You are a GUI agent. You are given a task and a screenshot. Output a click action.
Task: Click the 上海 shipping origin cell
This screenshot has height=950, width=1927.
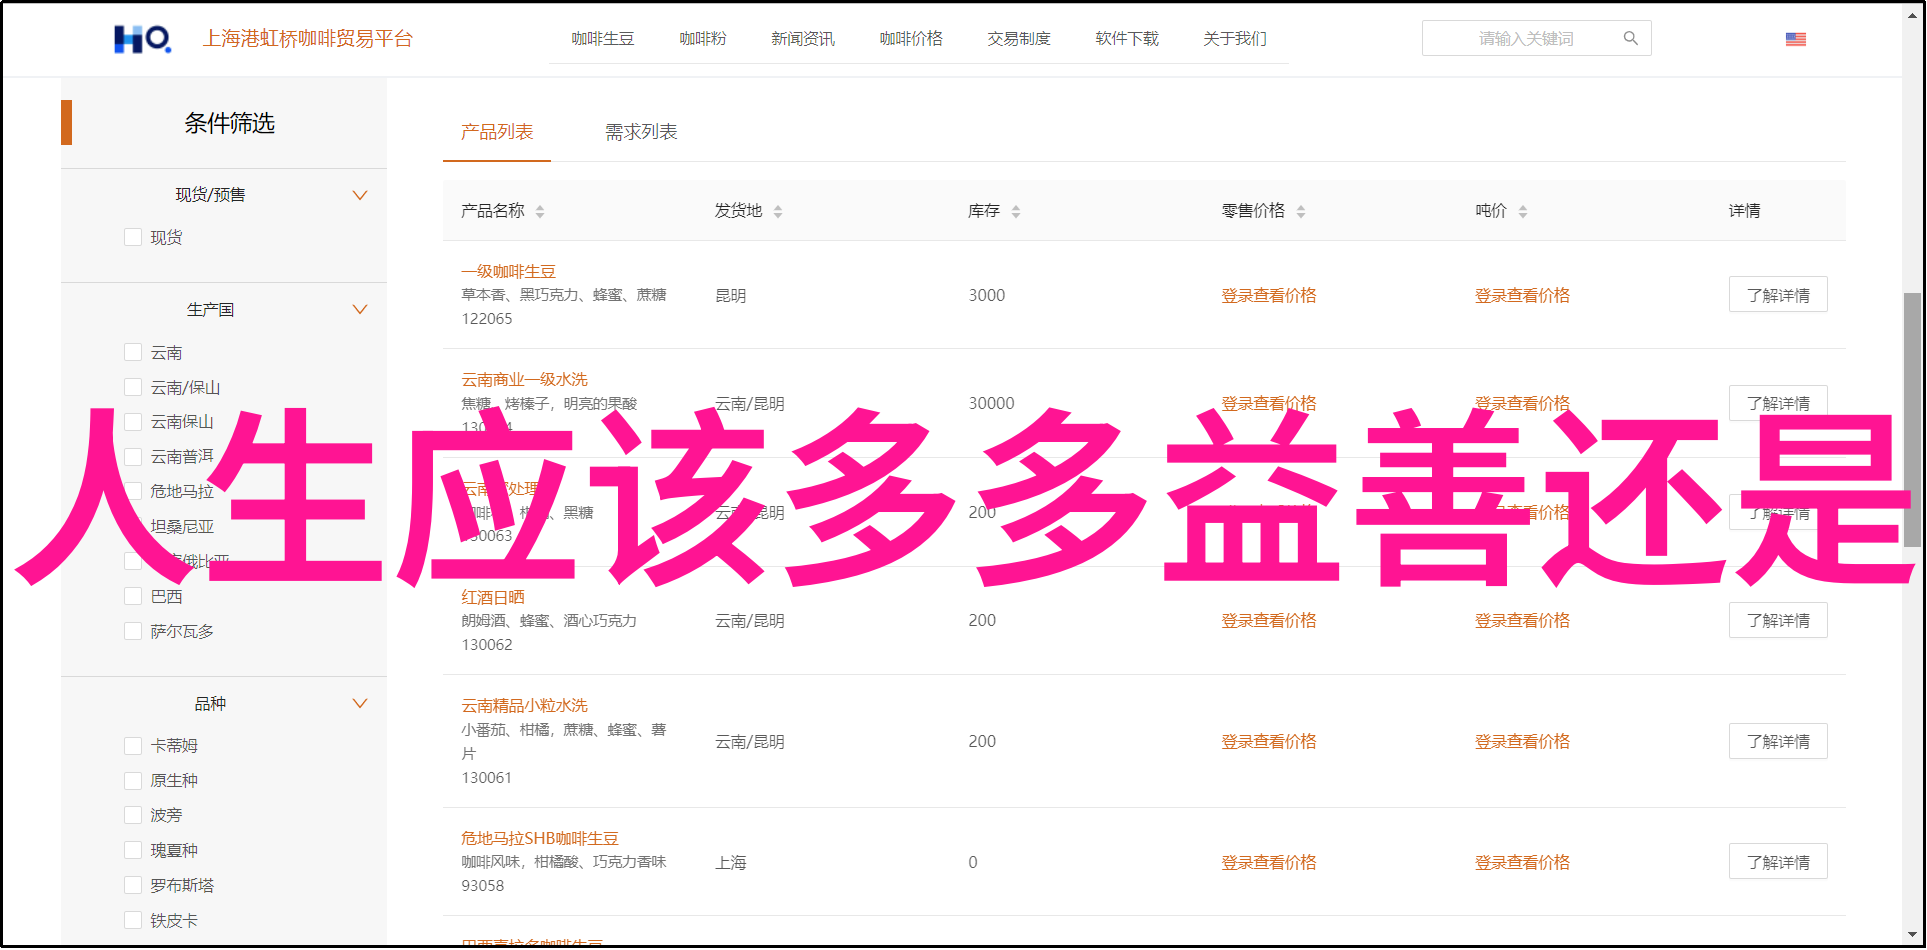731,862
